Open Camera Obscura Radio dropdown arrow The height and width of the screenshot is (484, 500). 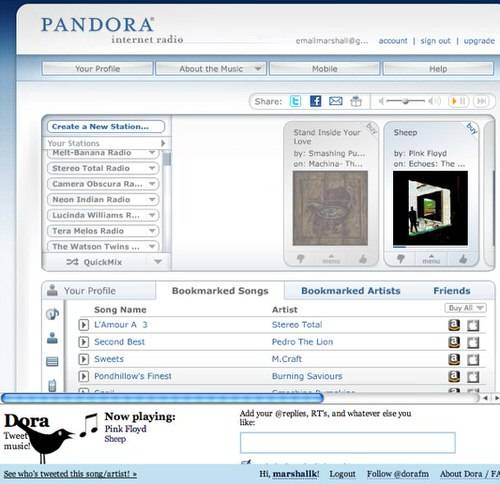(152, 184)
